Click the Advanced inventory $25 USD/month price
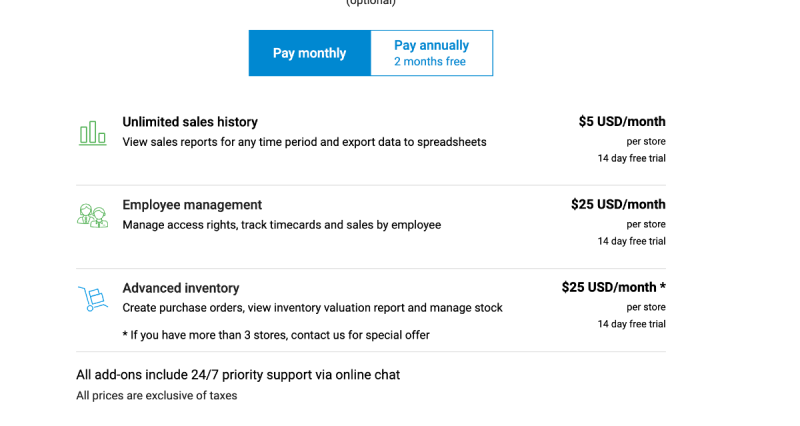Screen dimensions: 800x426 (613, 288)
